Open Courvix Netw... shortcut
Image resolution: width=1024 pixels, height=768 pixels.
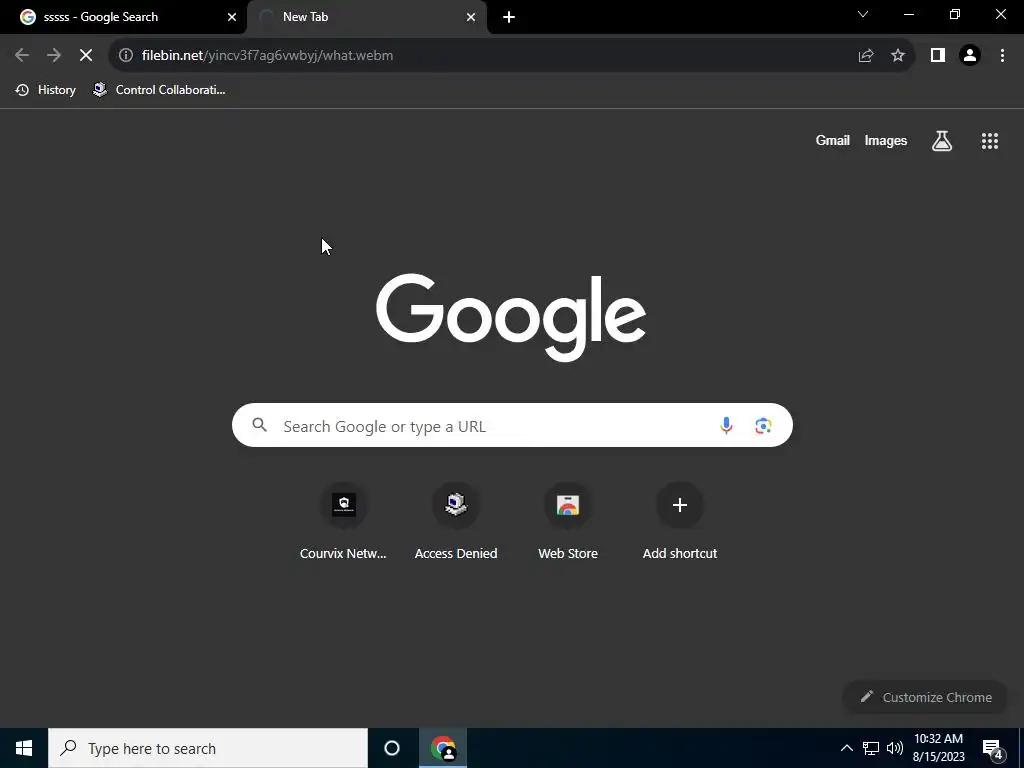pos(344,521)
